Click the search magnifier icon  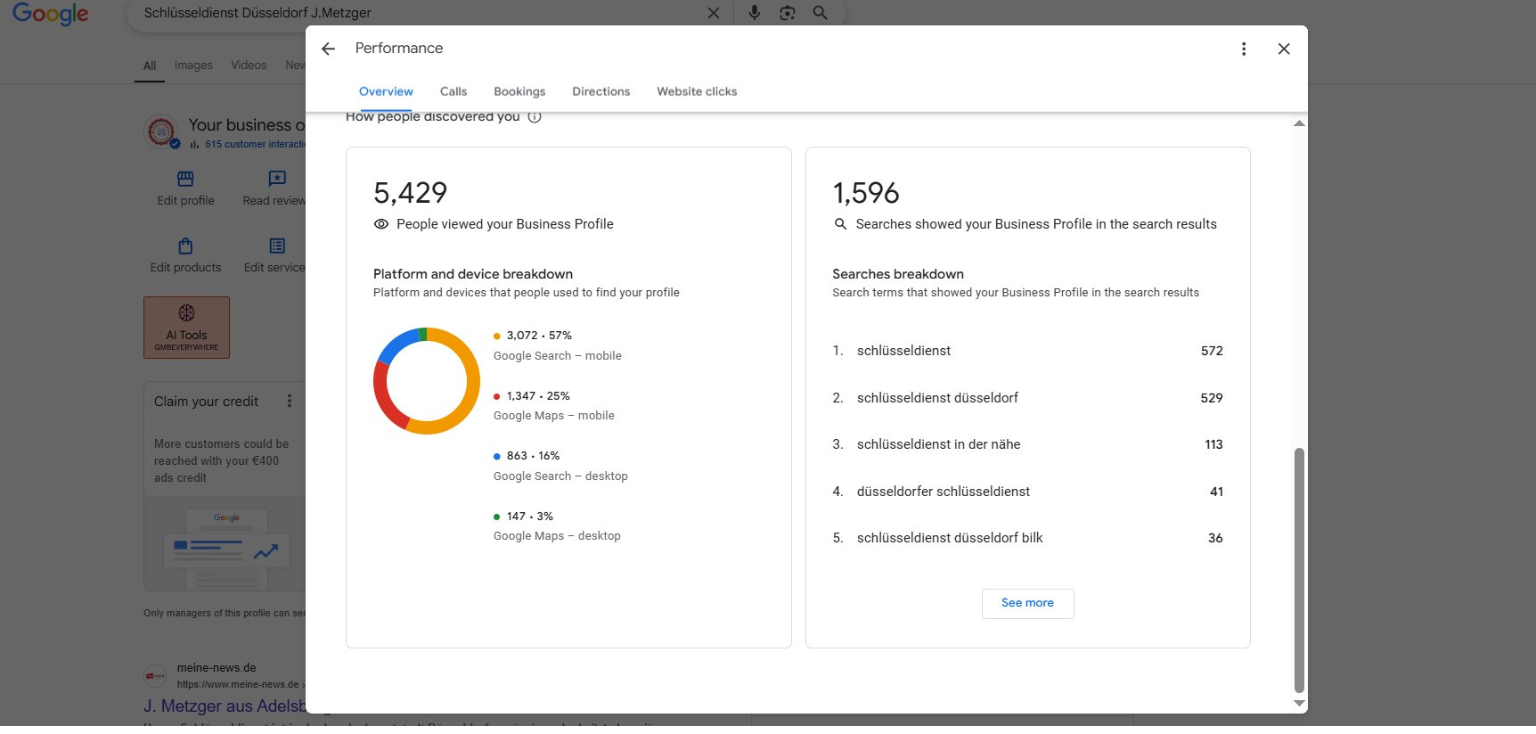[820, 13]
